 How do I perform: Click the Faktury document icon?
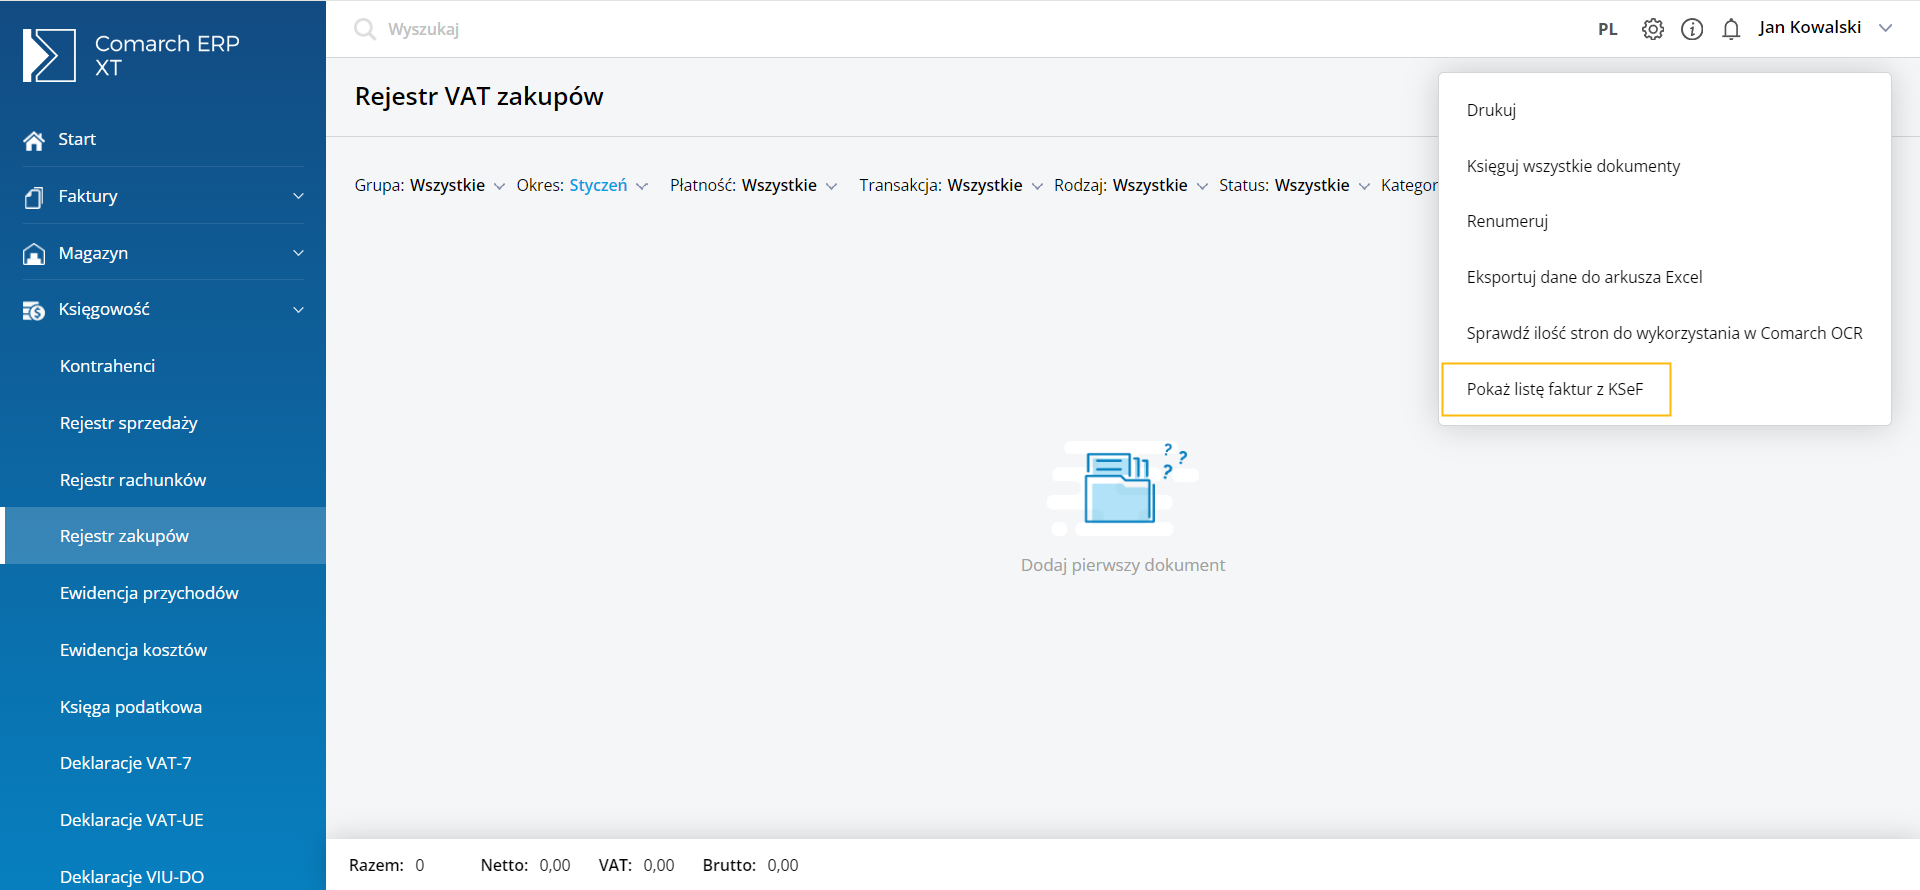pos(34,197)
